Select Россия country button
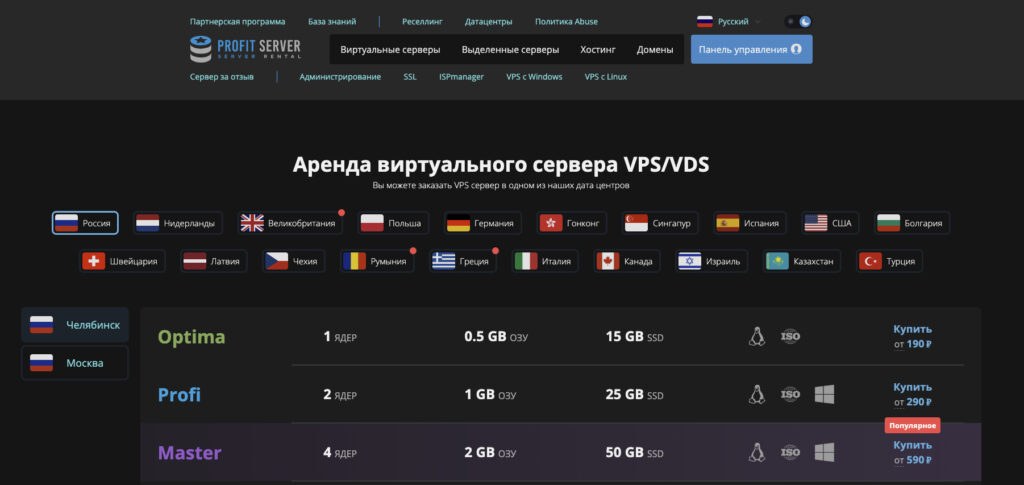Screen dimensions: 1024x485 coord(85,223)
